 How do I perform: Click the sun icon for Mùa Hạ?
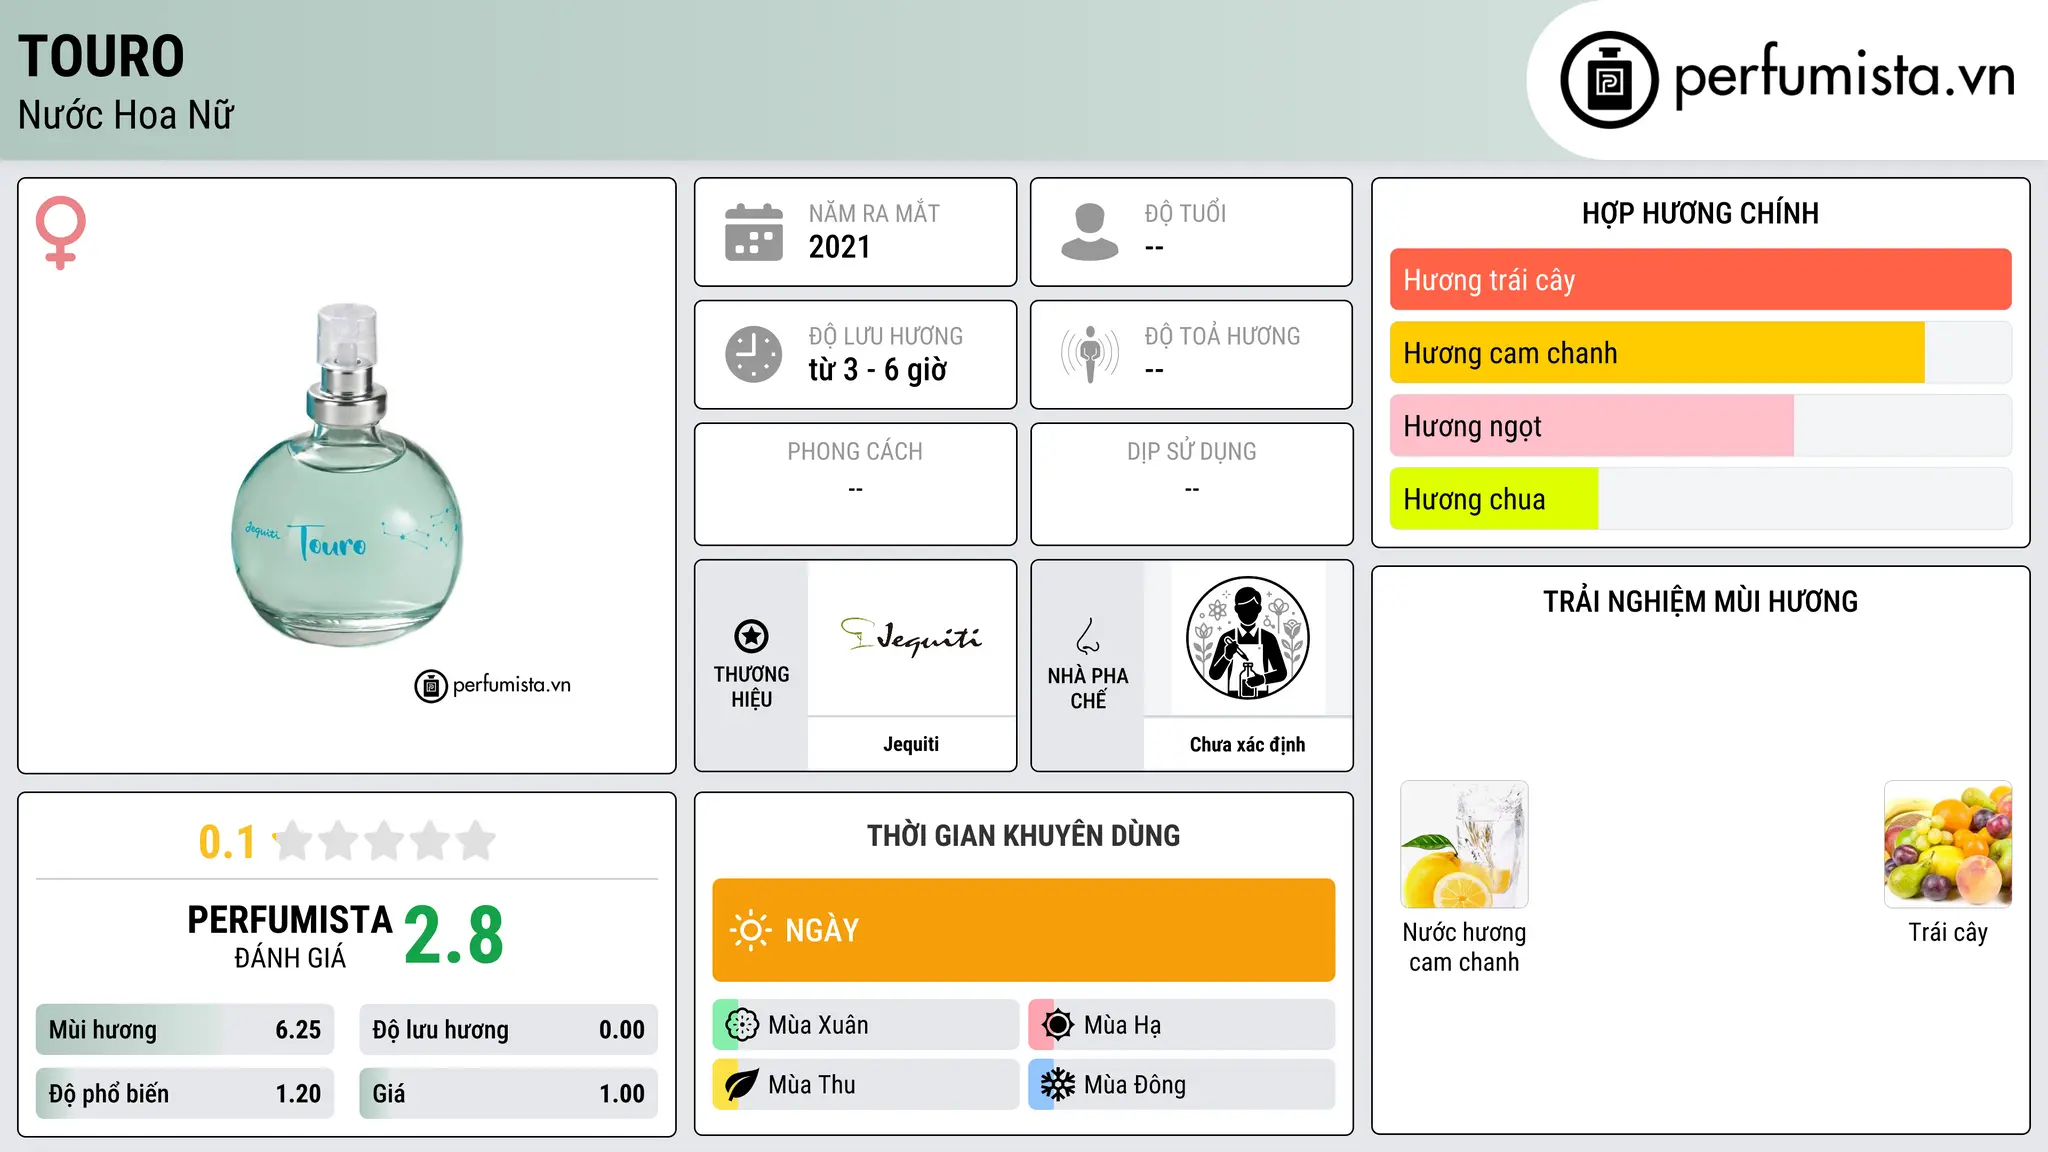coord(1058,1025)
